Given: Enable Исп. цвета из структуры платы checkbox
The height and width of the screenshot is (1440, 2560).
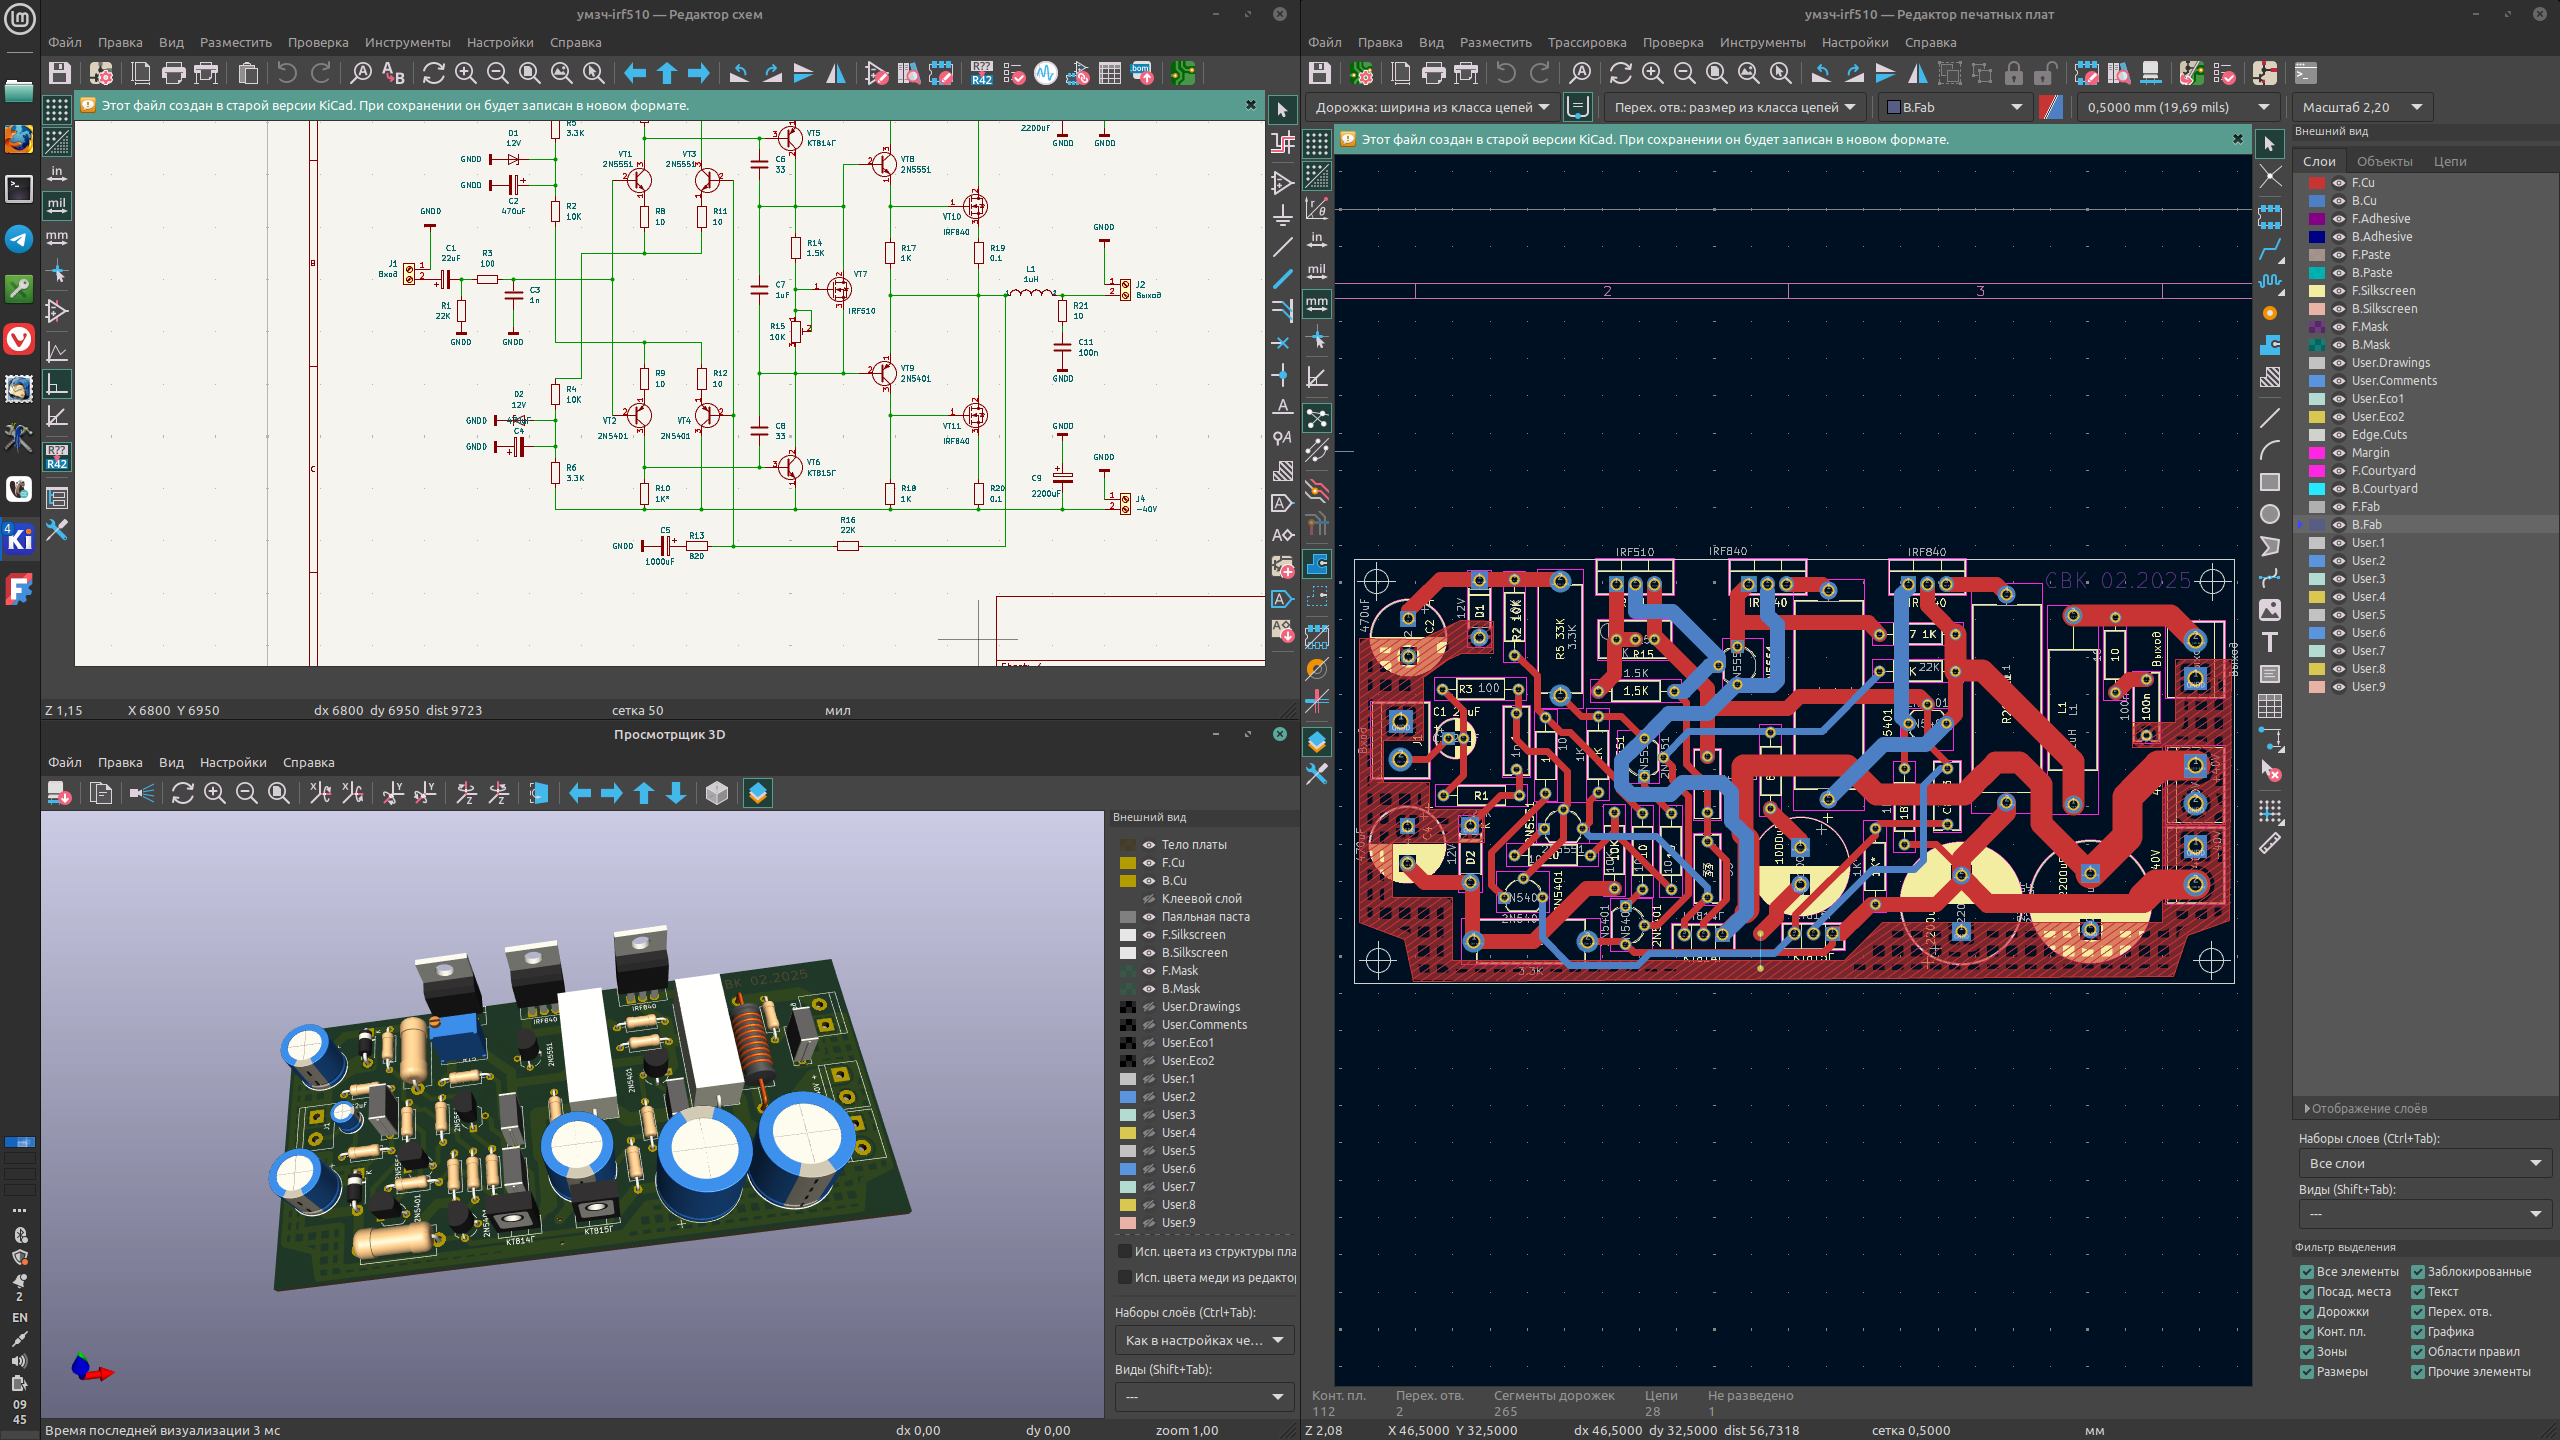Looking at the screenshot, I should click(x=1124, y=1251).
